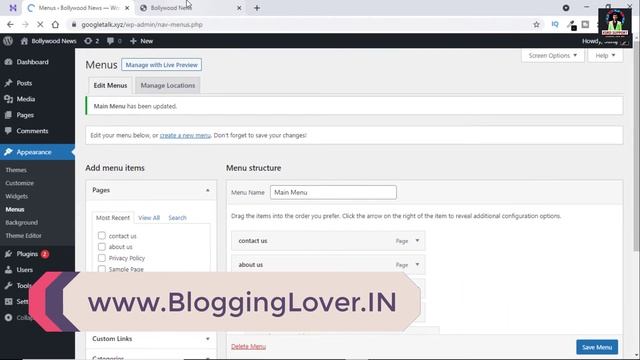Screen dimensions: 640x360
Task: Click the New content plus button
Action: (x=142, y=41)
